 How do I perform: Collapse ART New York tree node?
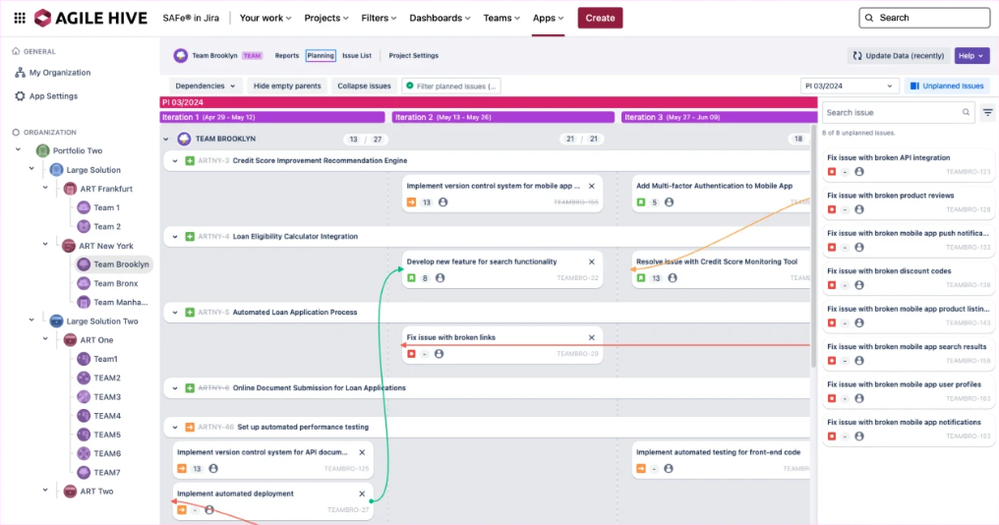coord(45,244)
